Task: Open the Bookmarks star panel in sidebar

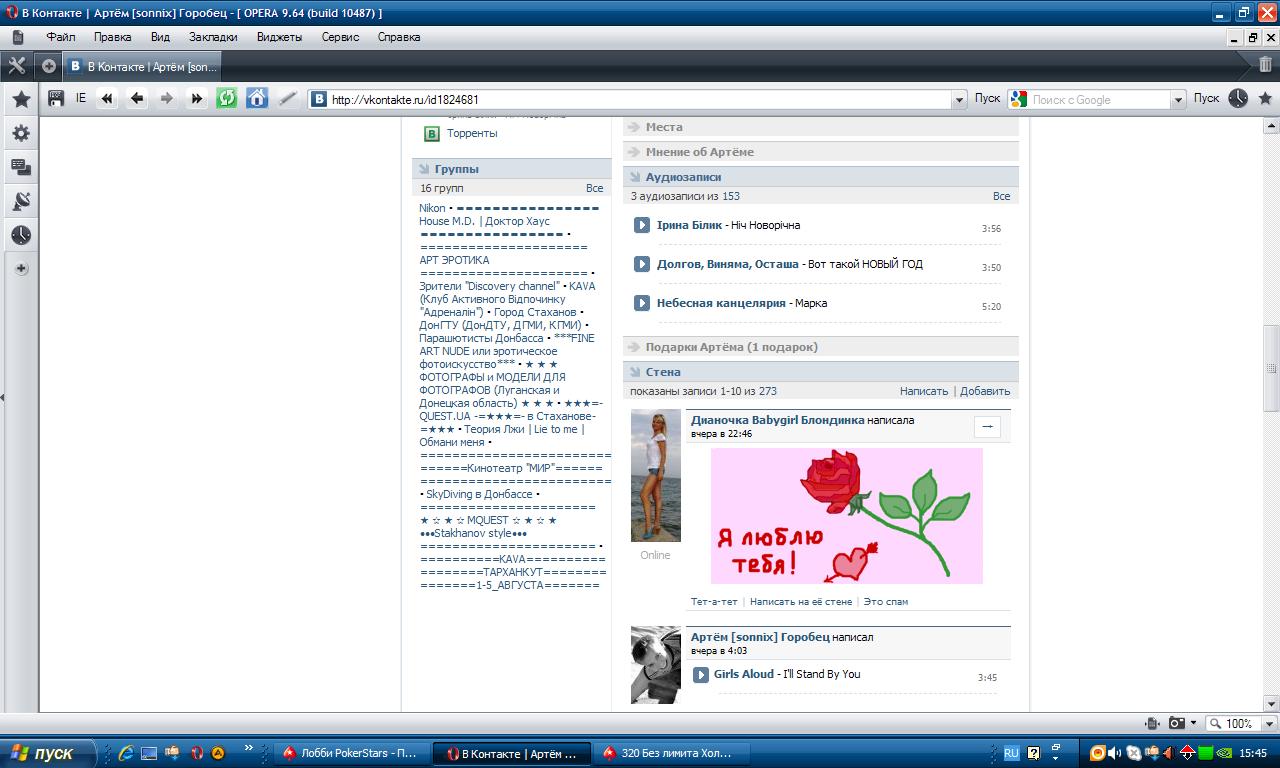Action: point(21,99)
